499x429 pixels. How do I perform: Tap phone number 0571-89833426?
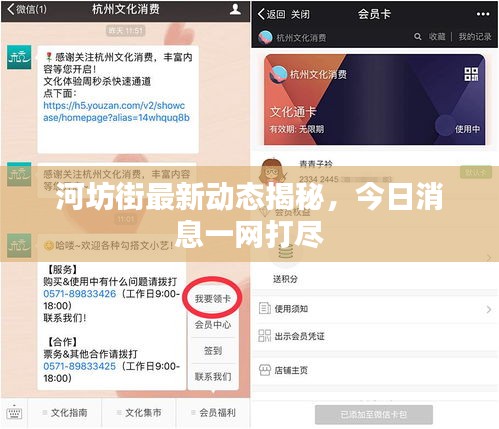tap(80, 294)
